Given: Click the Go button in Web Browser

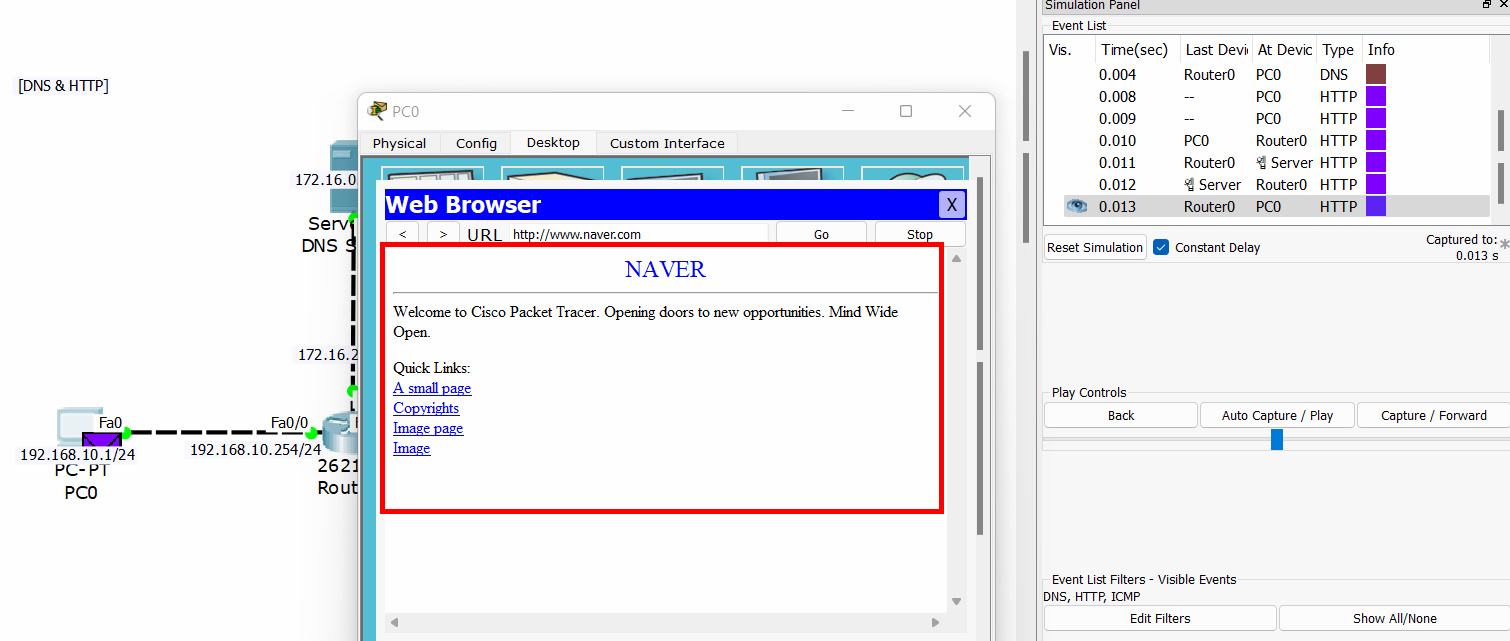Looking at the screenshot, I should pyautogui.click(x=821, y=234).
